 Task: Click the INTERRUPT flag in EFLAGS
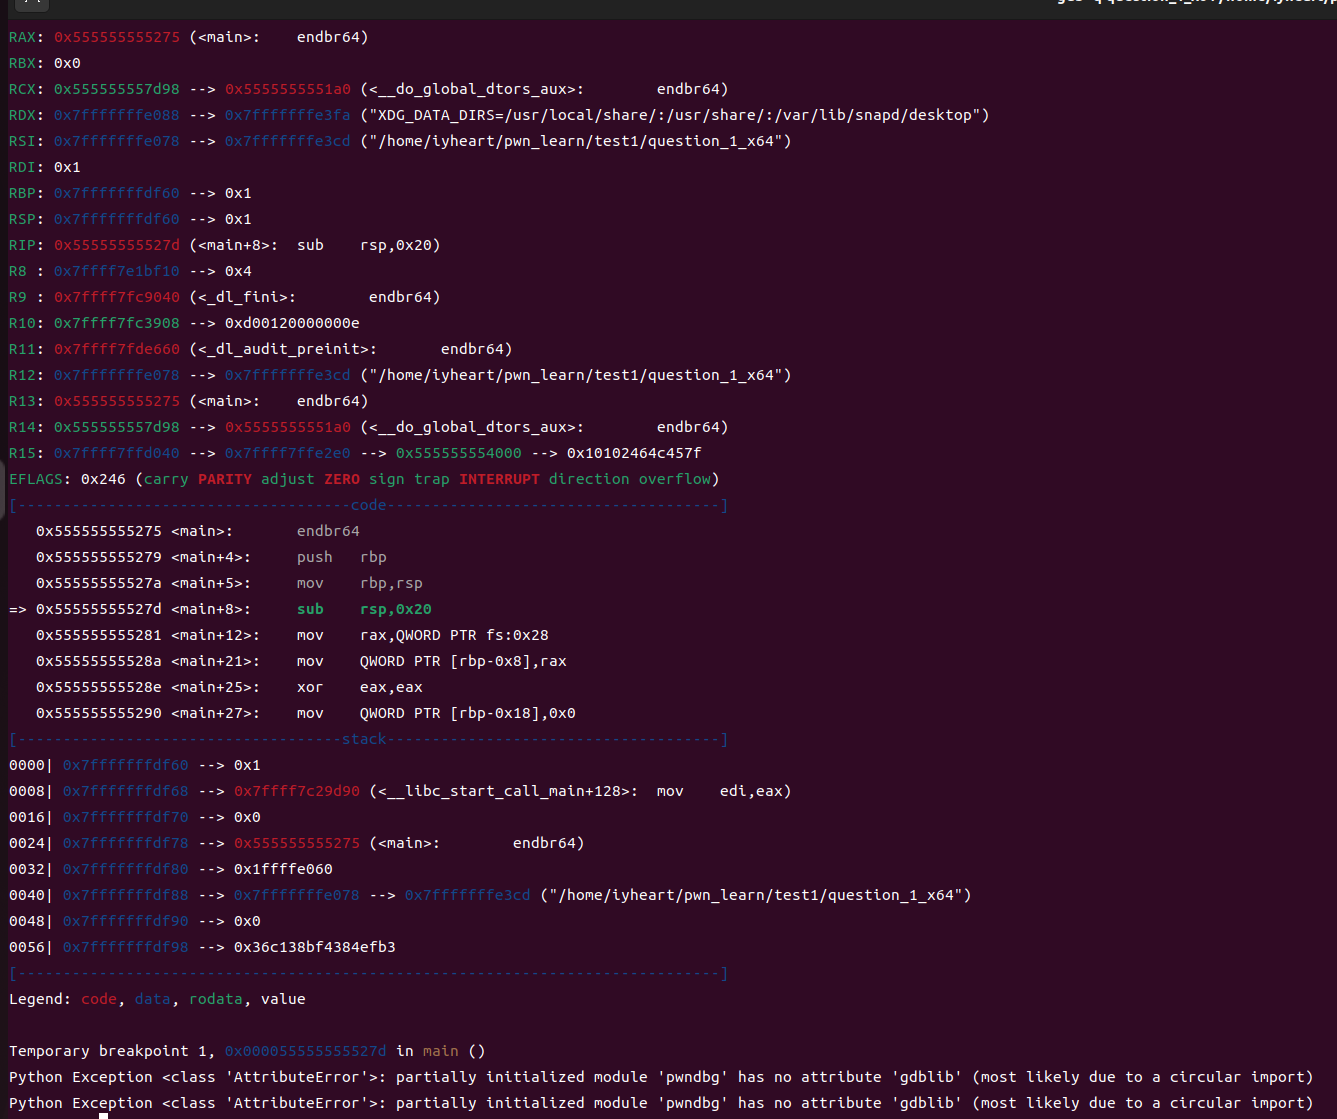[499, 479]
